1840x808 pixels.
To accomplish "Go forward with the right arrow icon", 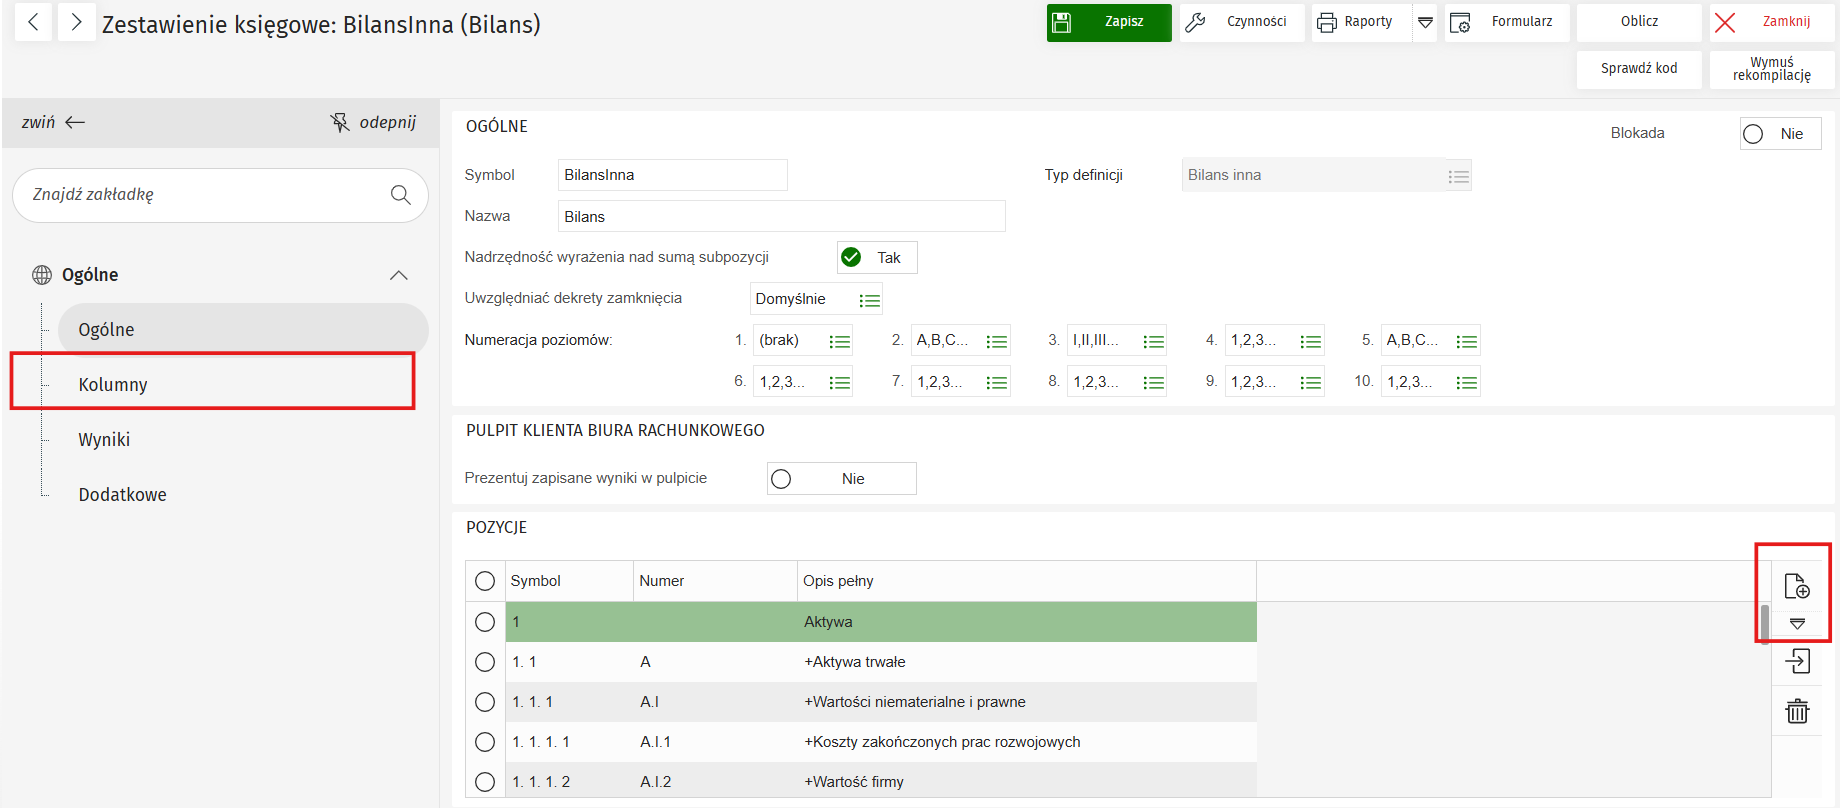I will tap(76, 22).
